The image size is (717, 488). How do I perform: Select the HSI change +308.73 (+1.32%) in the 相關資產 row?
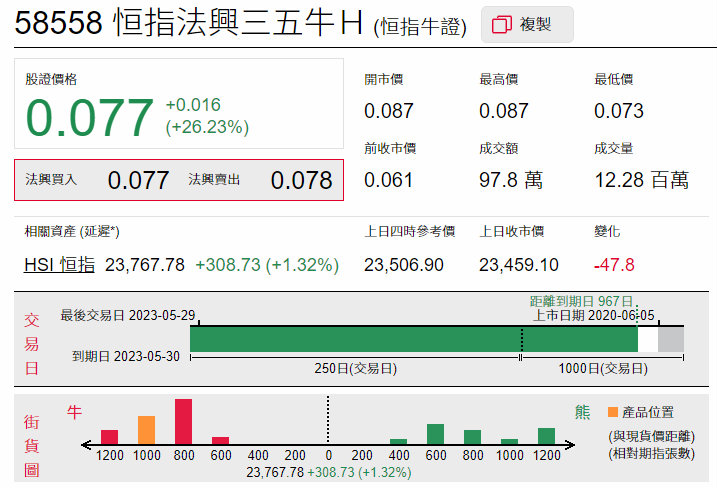[x=267, y=265]
